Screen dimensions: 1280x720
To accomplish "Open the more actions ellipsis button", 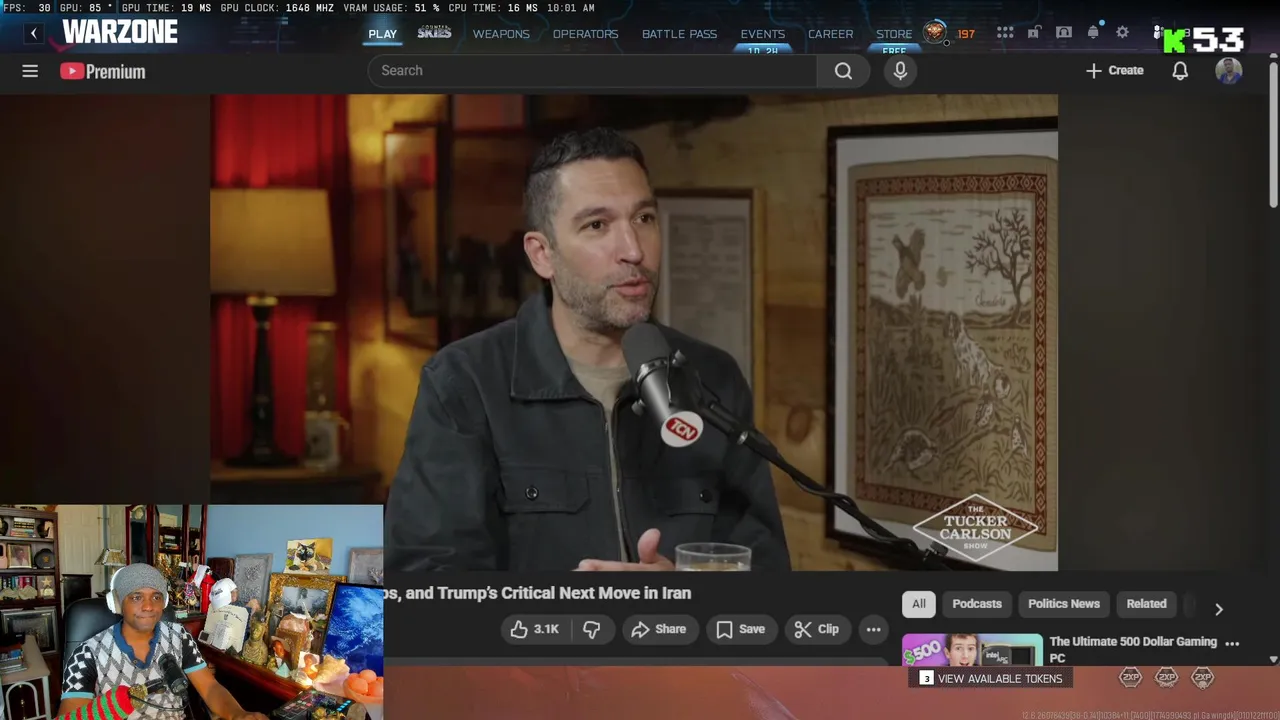I will point(873,629).
